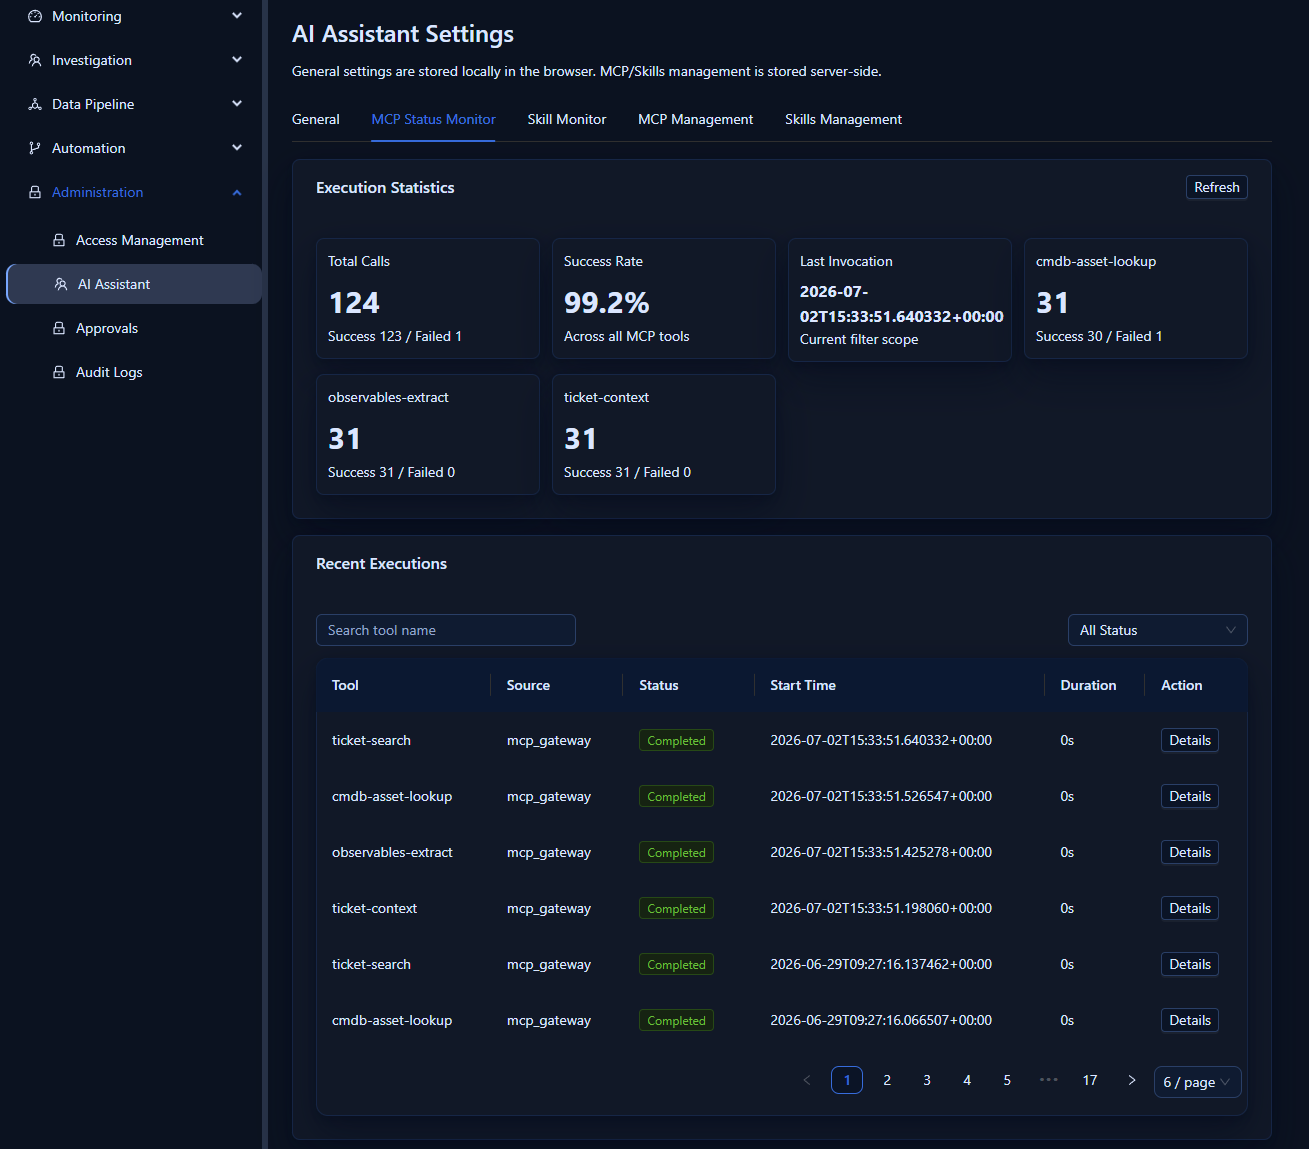
Task: Select the MCP Status Monitor tab
Action: coord(433,119)
